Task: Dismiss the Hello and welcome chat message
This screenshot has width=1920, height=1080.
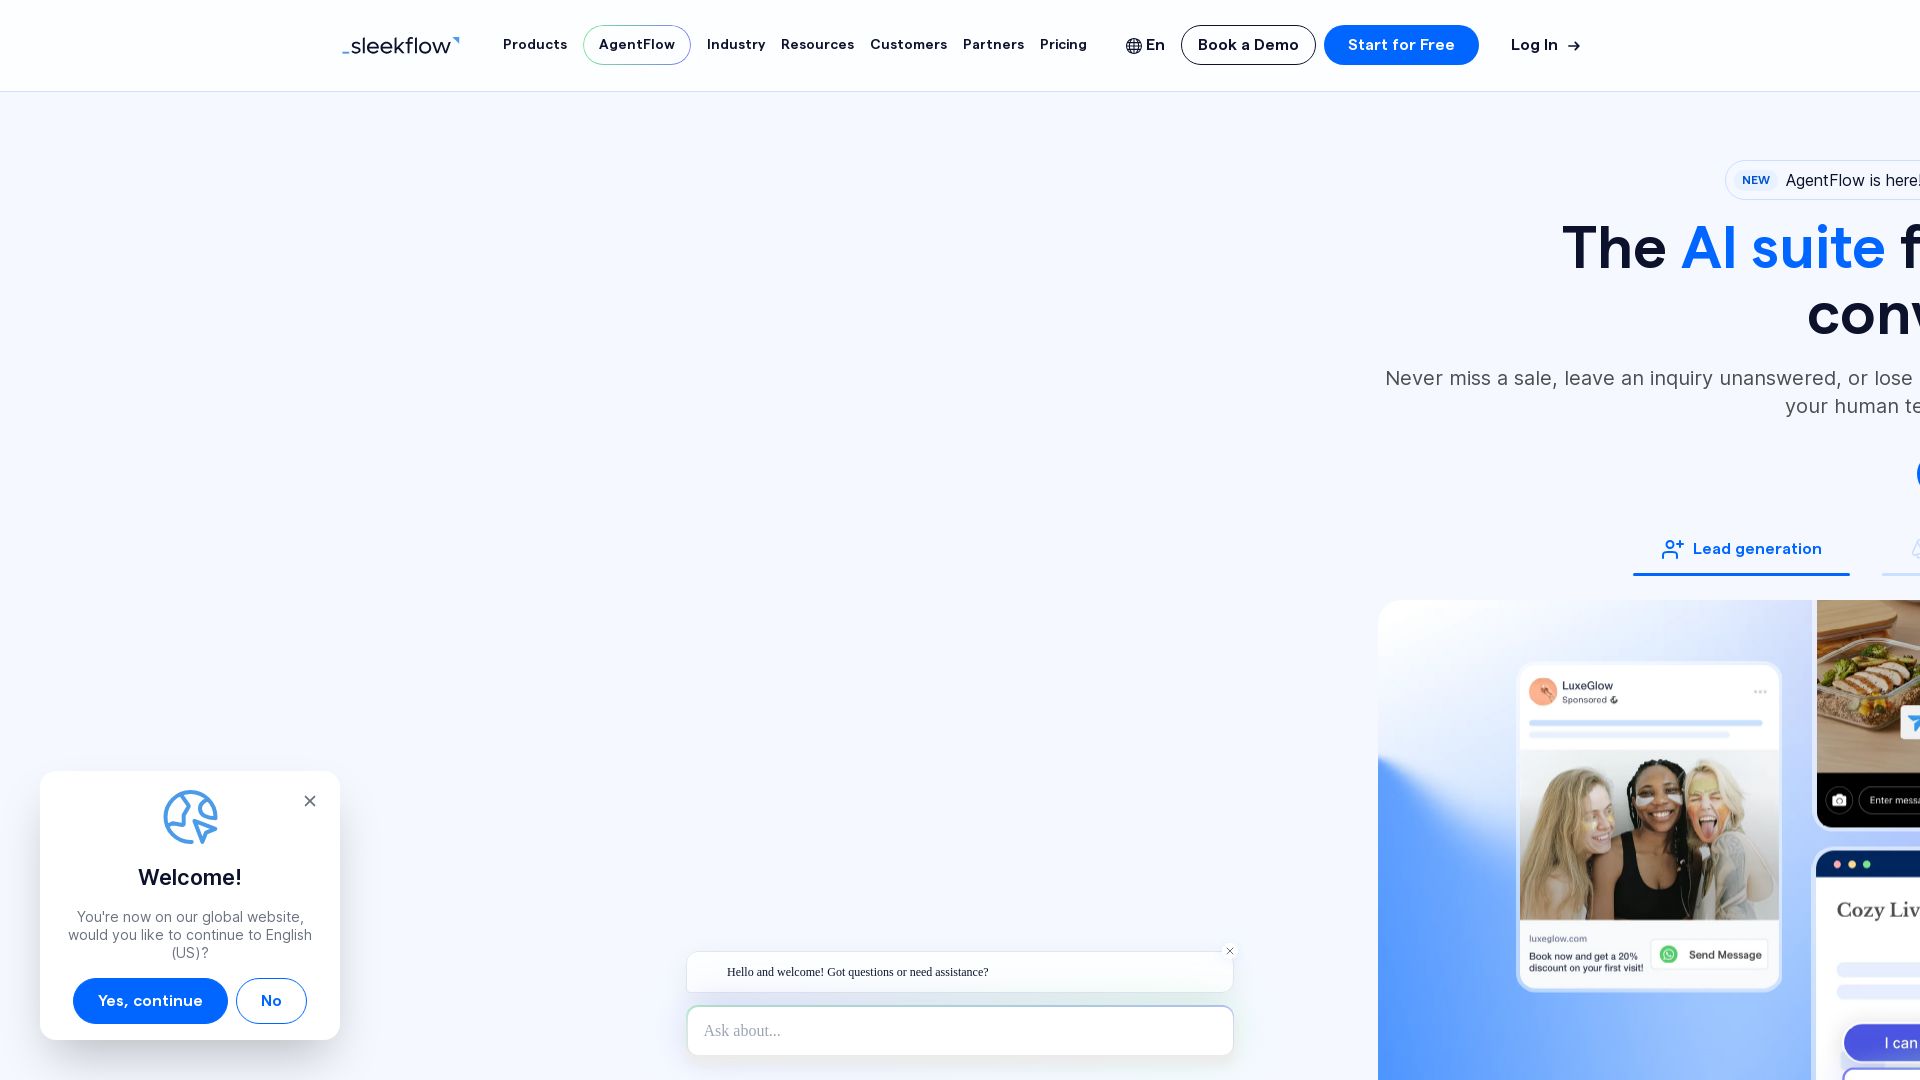Action: click(x=1230, y=951)
